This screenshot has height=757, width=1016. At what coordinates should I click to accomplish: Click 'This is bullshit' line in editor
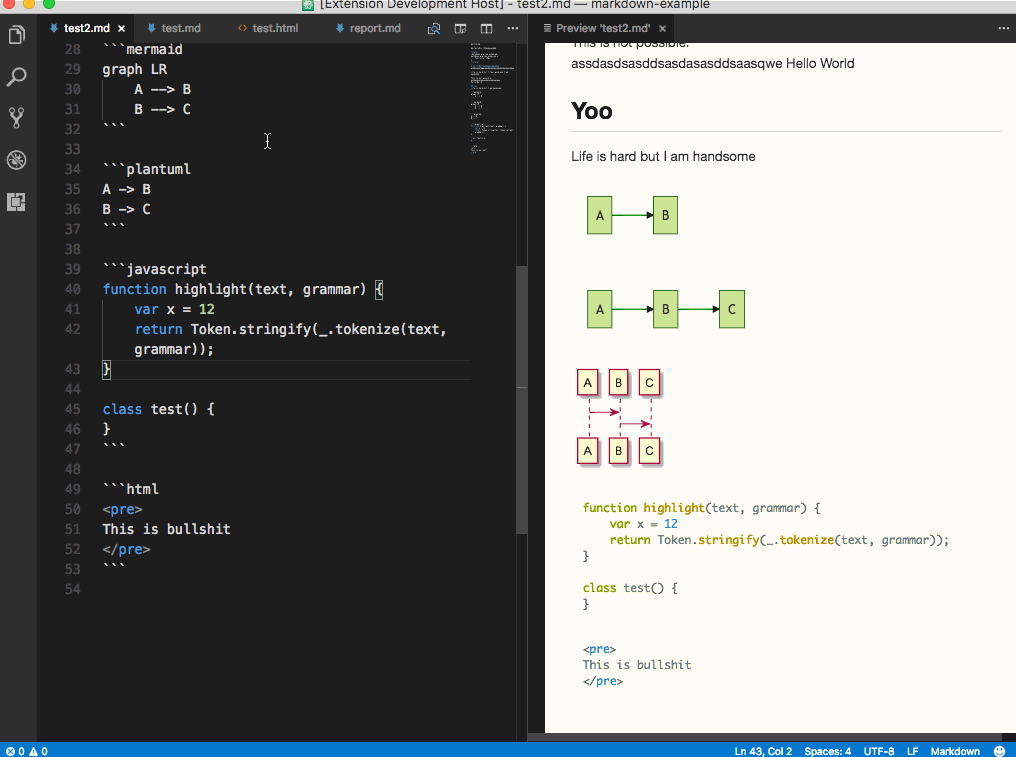click(167, 529)
